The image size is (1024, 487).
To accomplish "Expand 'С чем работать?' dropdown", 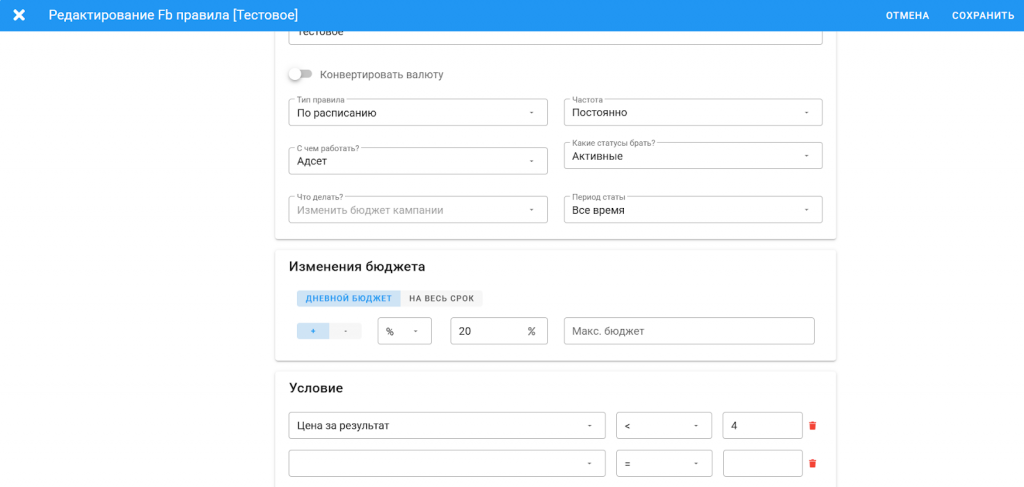I will [x=417, y=161].
